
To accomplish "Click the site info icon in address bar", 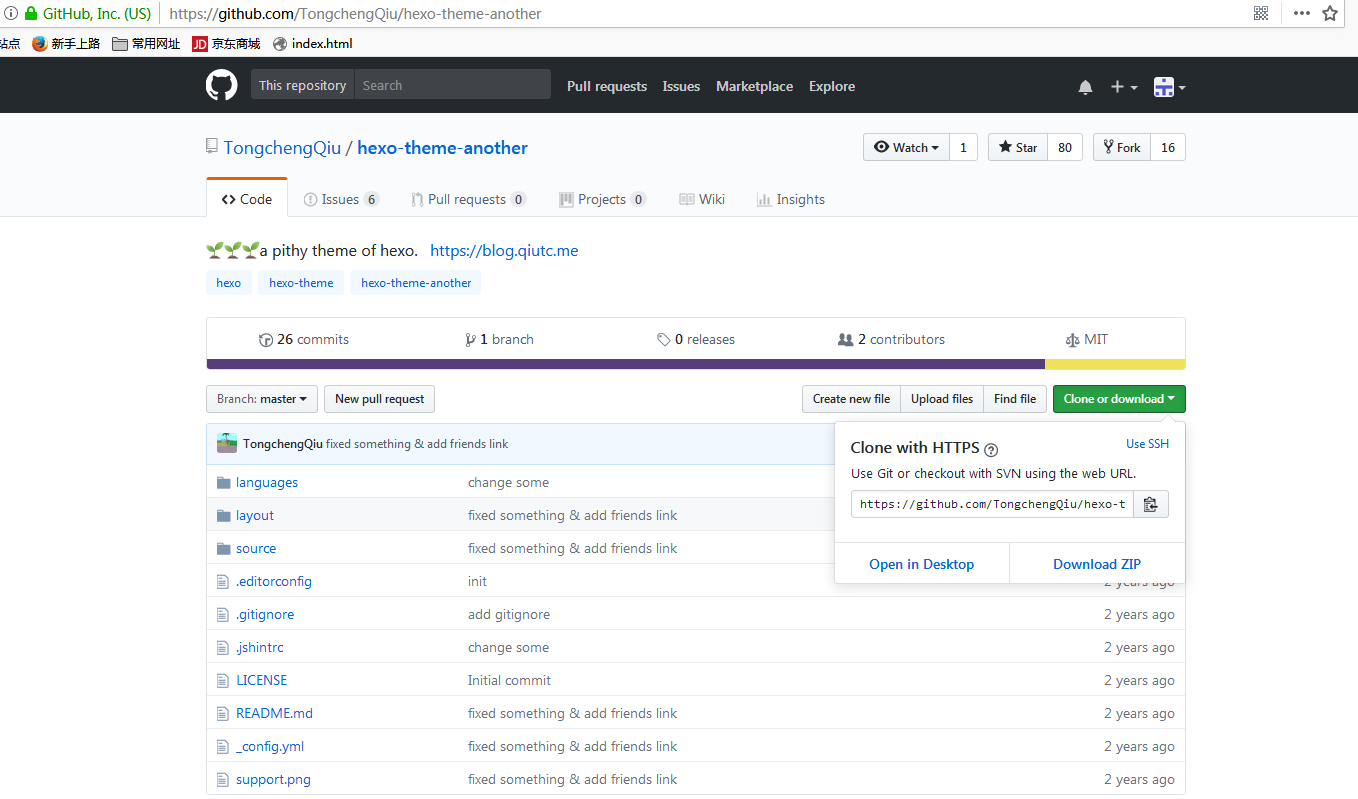I will coord(11,14).
